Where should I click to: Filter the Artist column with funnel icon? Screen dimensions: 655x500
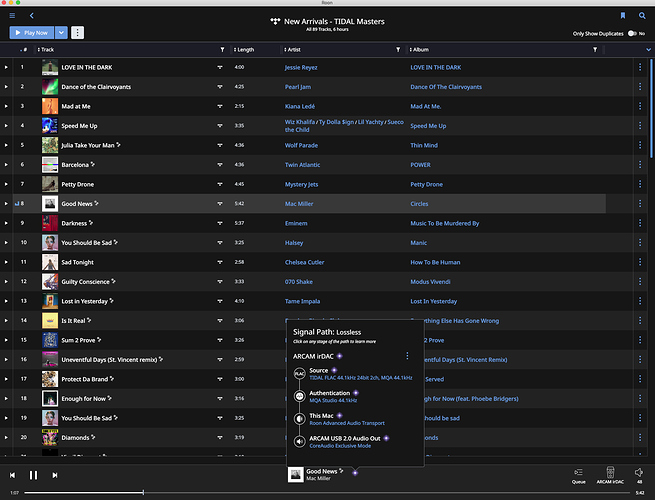point(398,50)
